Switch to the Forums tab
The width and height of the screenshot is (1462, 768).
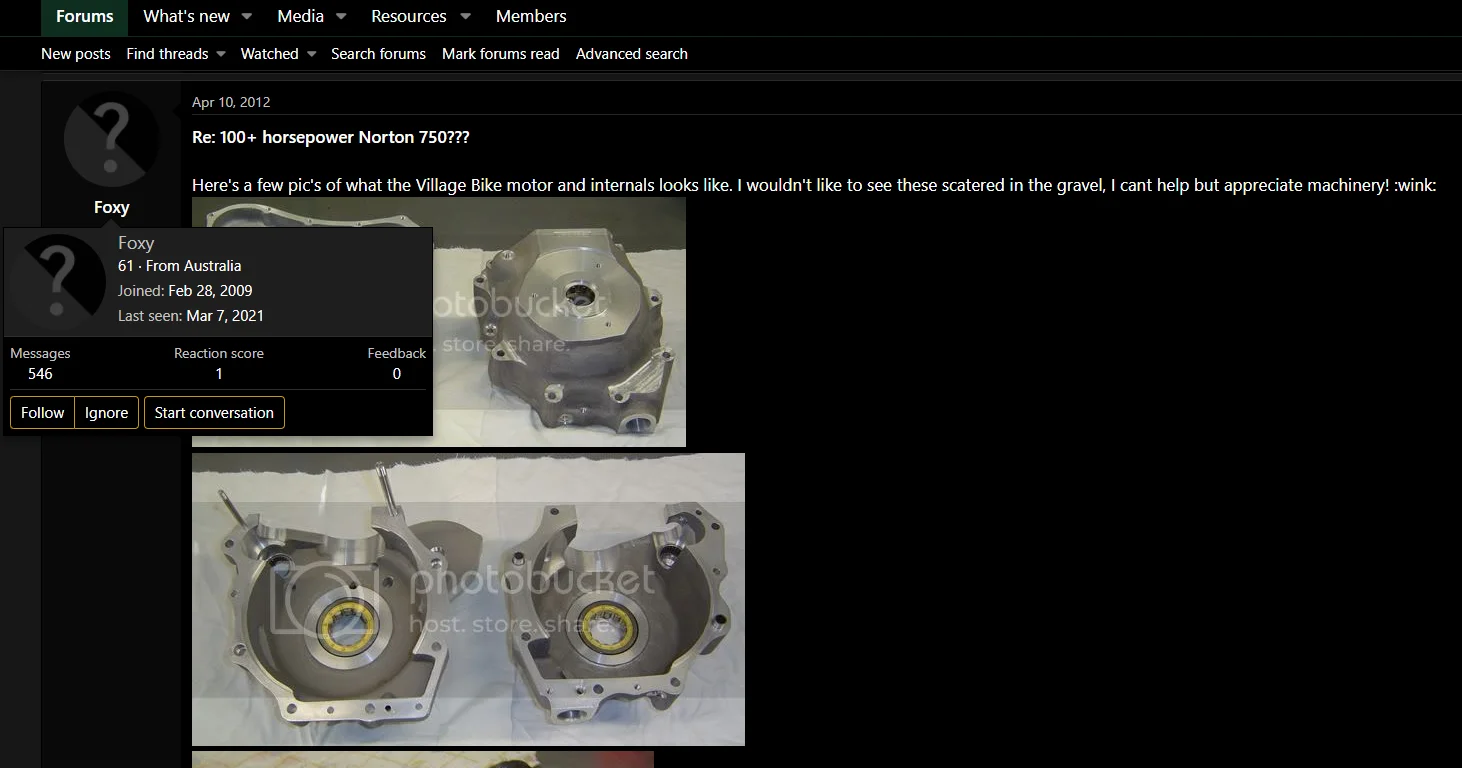click(84, 16)
